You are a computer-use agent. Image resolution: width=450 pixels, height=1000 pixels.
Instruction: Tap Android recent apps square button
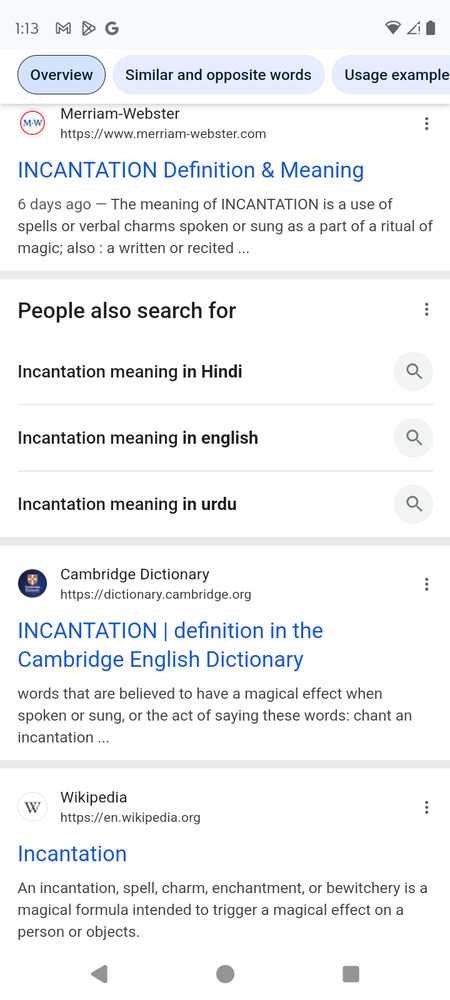(351, 974)
